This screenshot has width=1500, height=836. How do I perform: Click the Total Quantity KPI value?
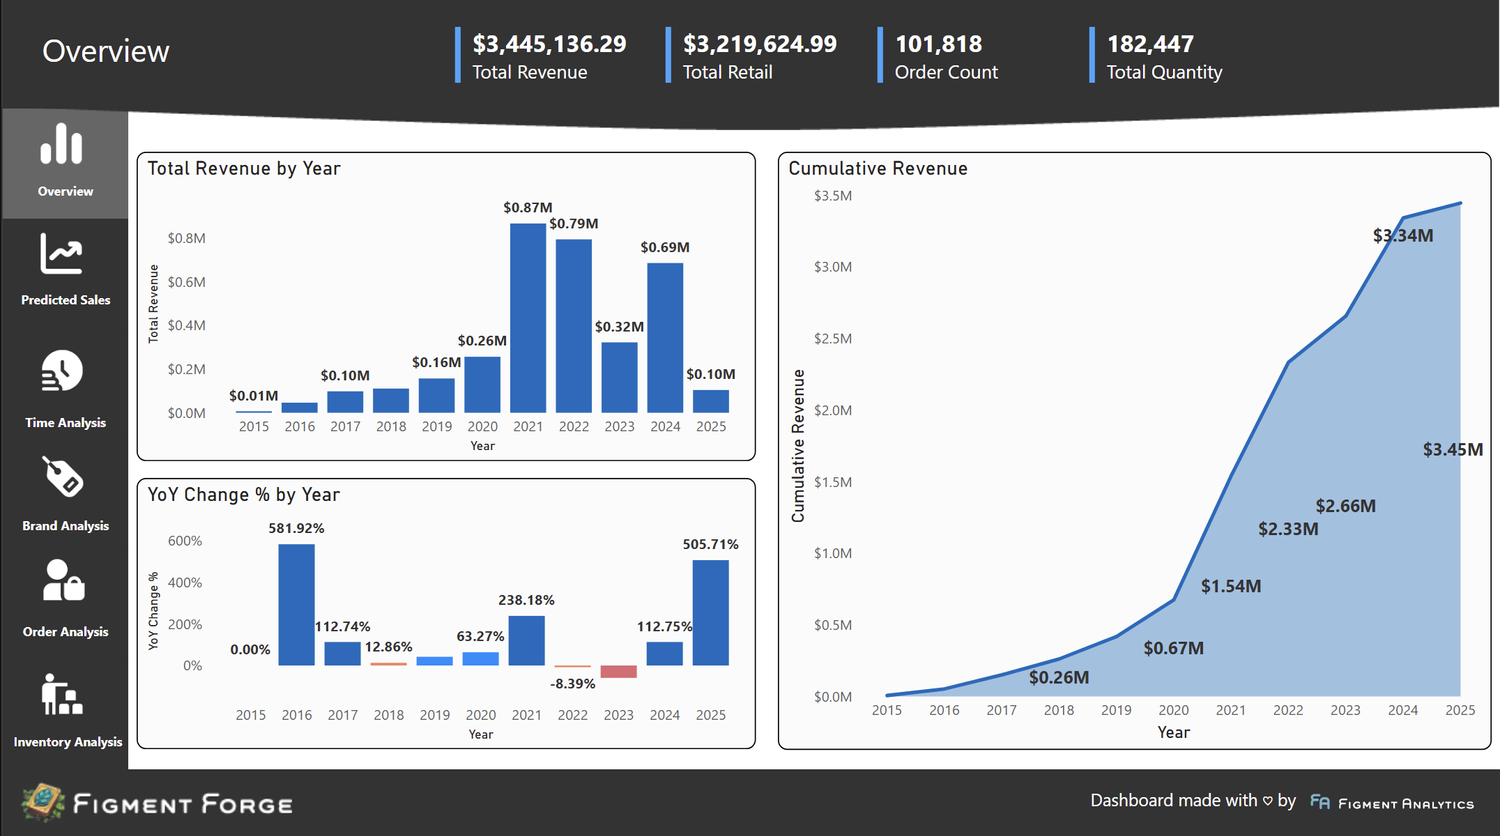[1150, 44]
